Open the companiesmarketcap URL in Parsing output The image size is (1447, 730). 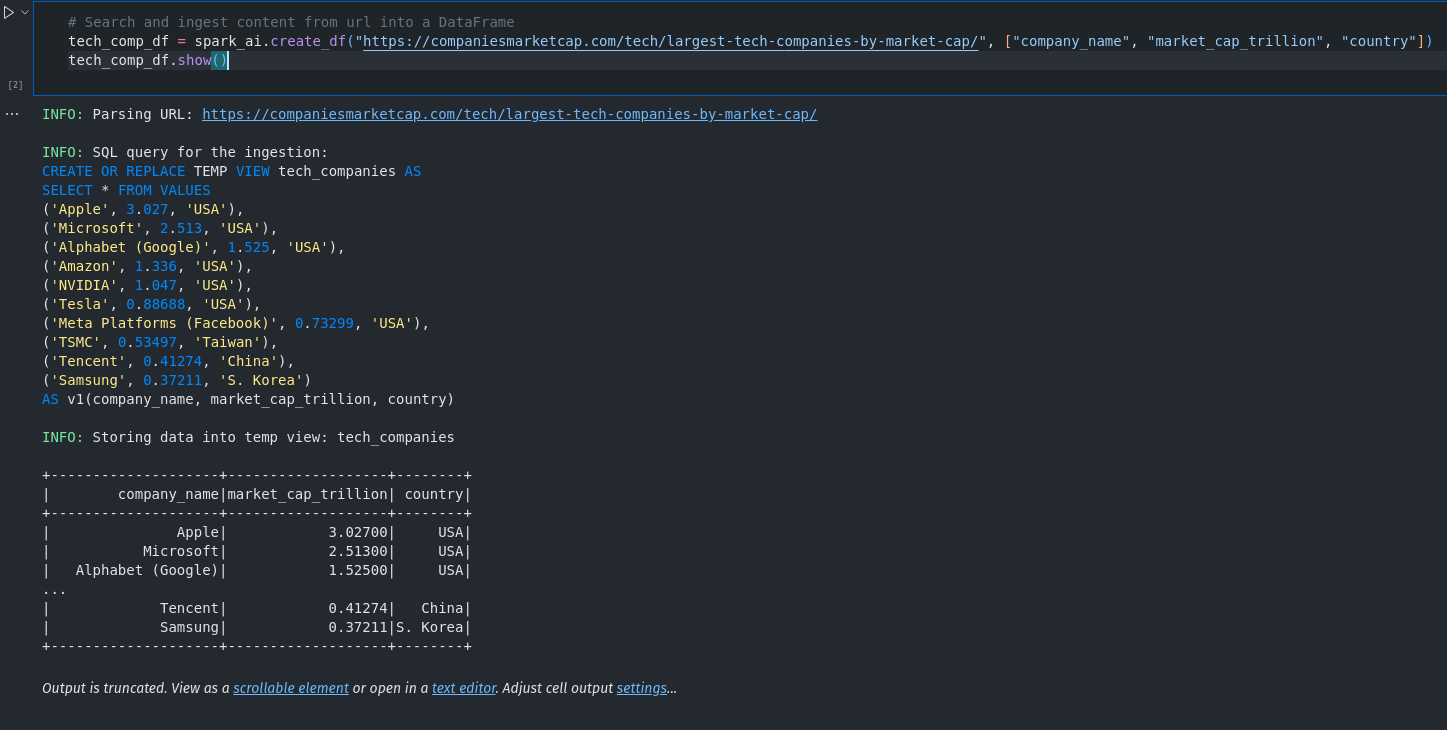click(x=509, y=114)
